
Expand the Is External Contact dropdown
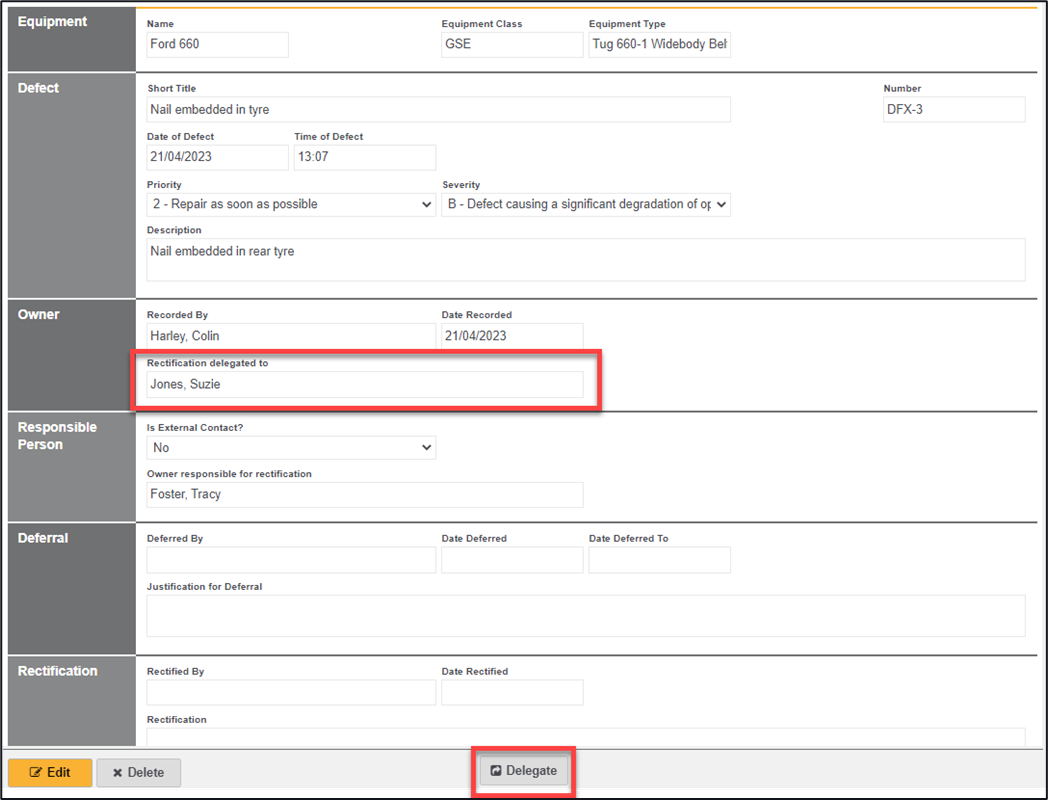[x=291, y=448]
